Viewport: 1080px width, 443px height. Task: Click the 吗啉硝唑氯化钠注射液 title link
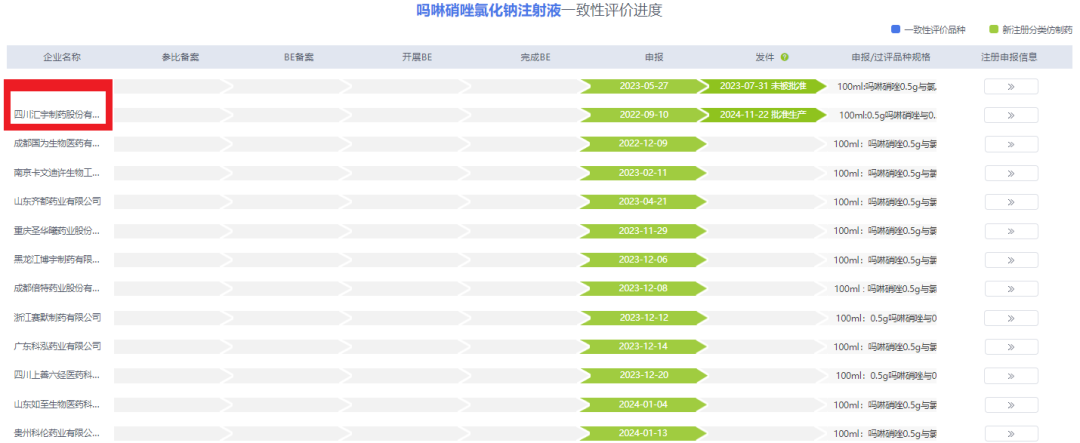(490, 10)
